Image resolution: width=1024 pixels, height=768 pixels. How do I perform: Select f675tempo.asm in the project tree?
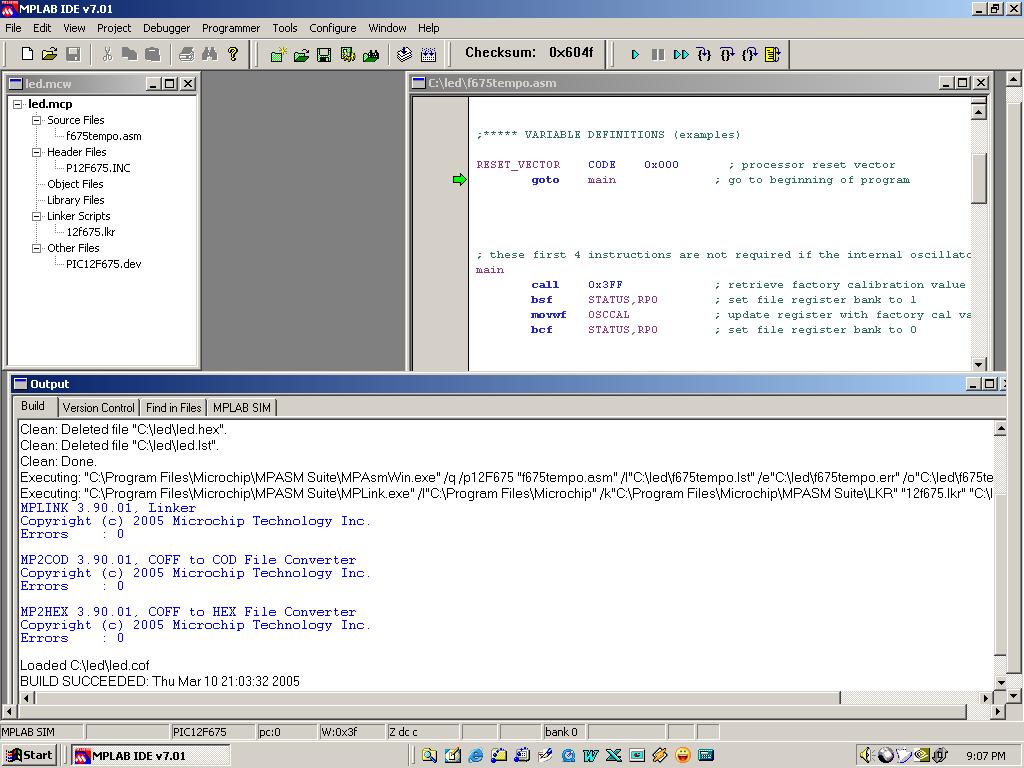tap(103, 136)
